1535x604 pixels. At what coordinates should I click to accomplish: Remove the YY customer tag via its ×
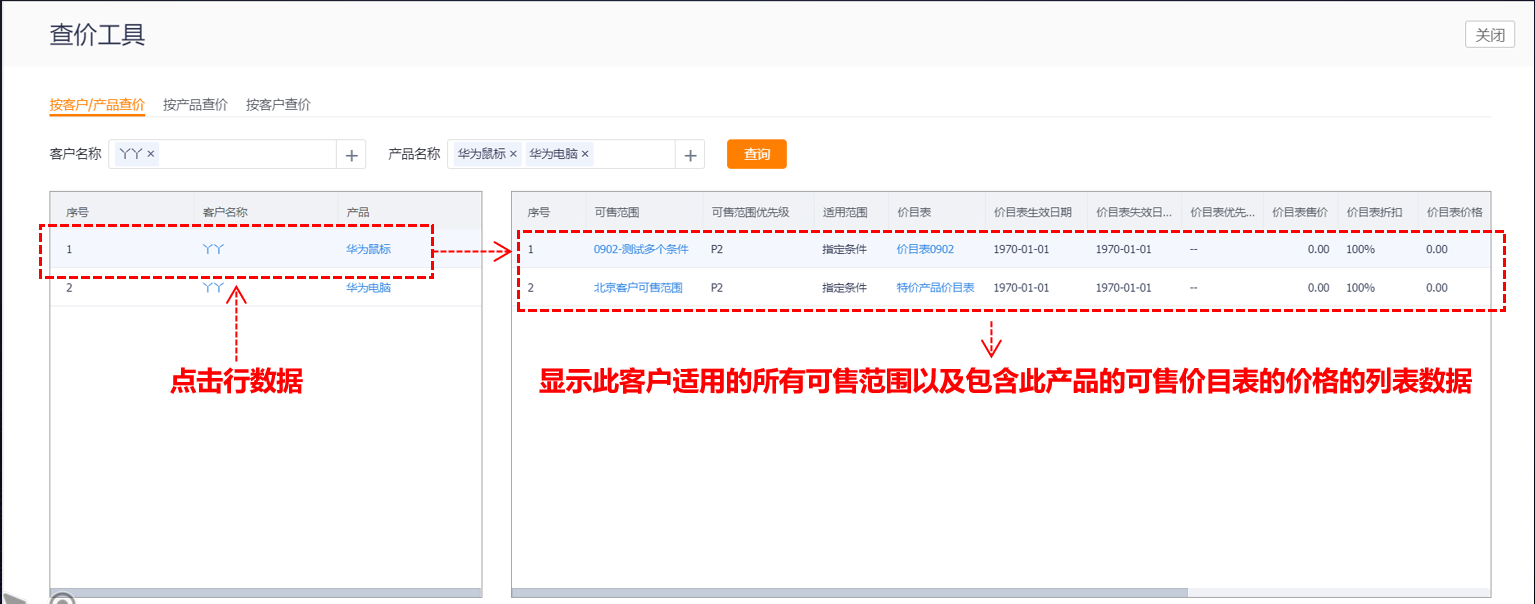(150, 154)
